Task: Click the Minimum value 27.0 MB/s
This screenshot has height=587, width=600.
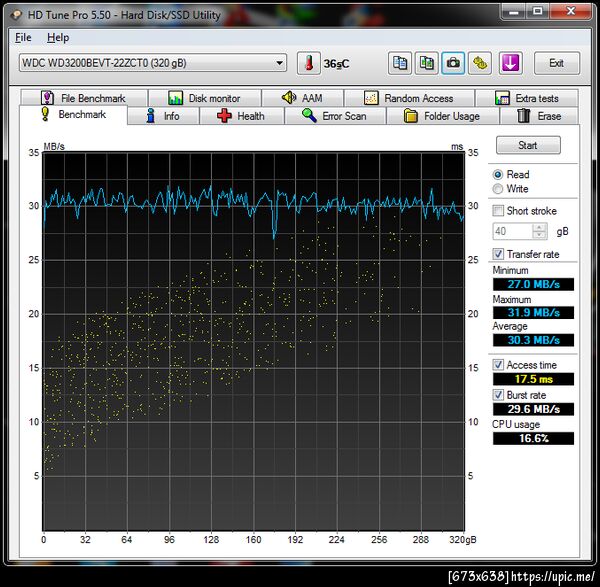Action: tap(533, 284)
